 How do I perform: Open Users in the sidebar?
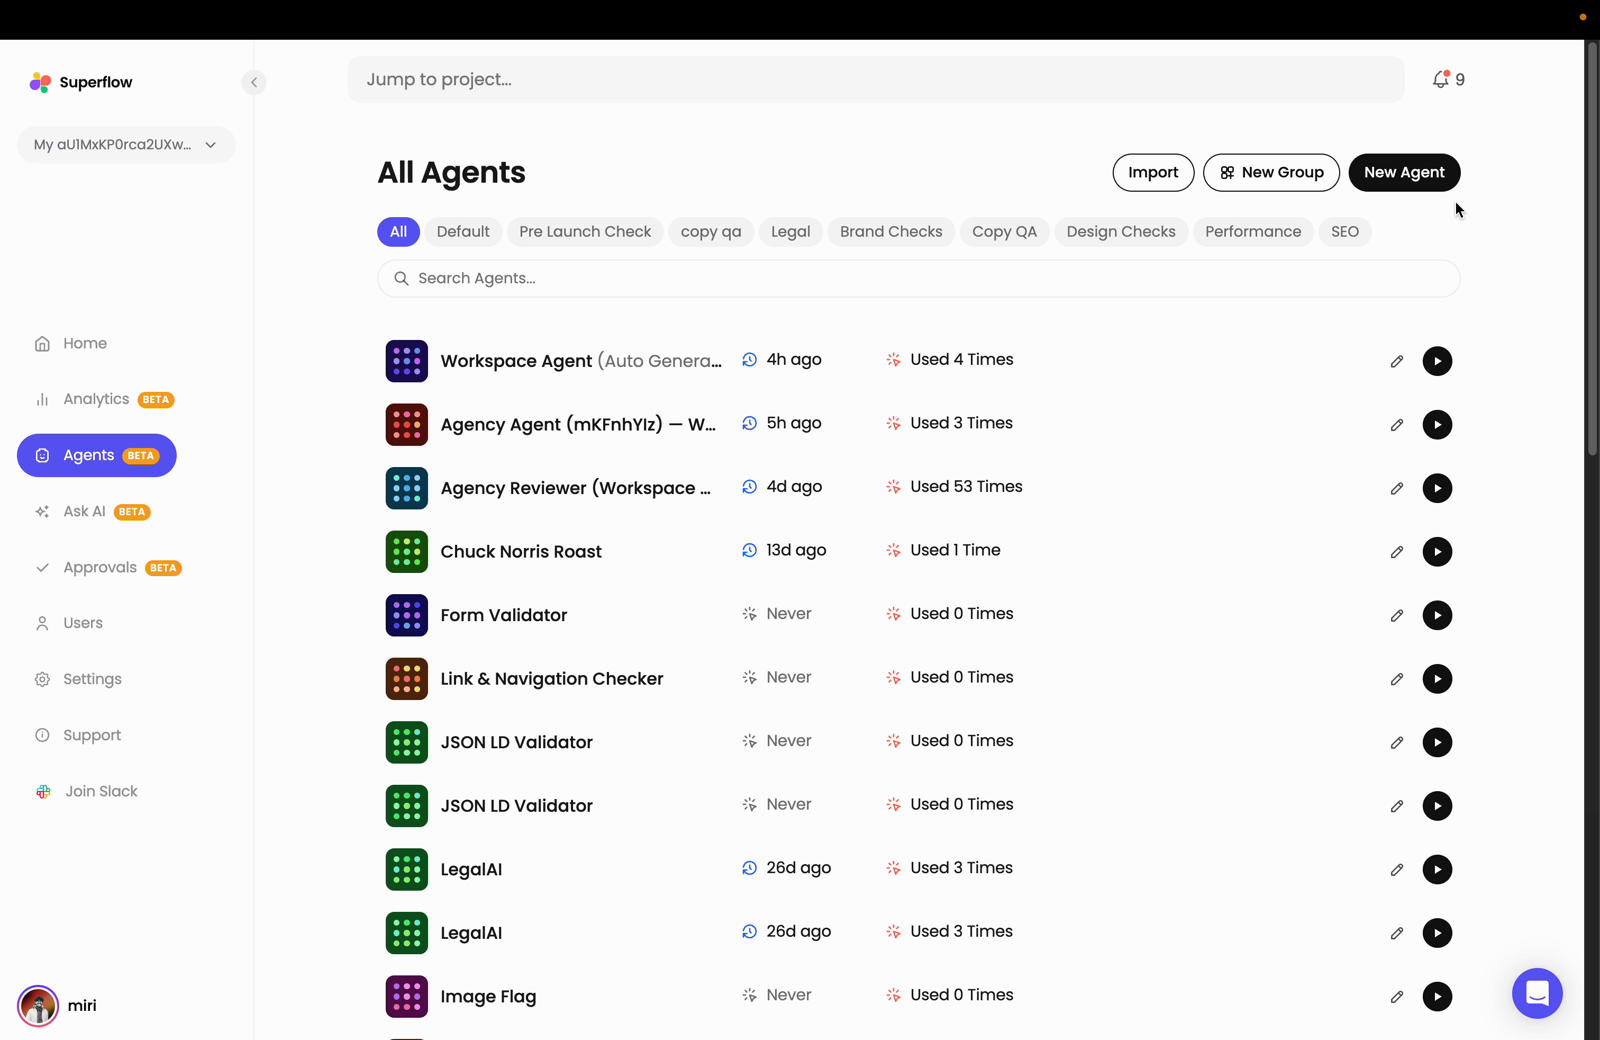pyautogui.click(x=69, y=623)
